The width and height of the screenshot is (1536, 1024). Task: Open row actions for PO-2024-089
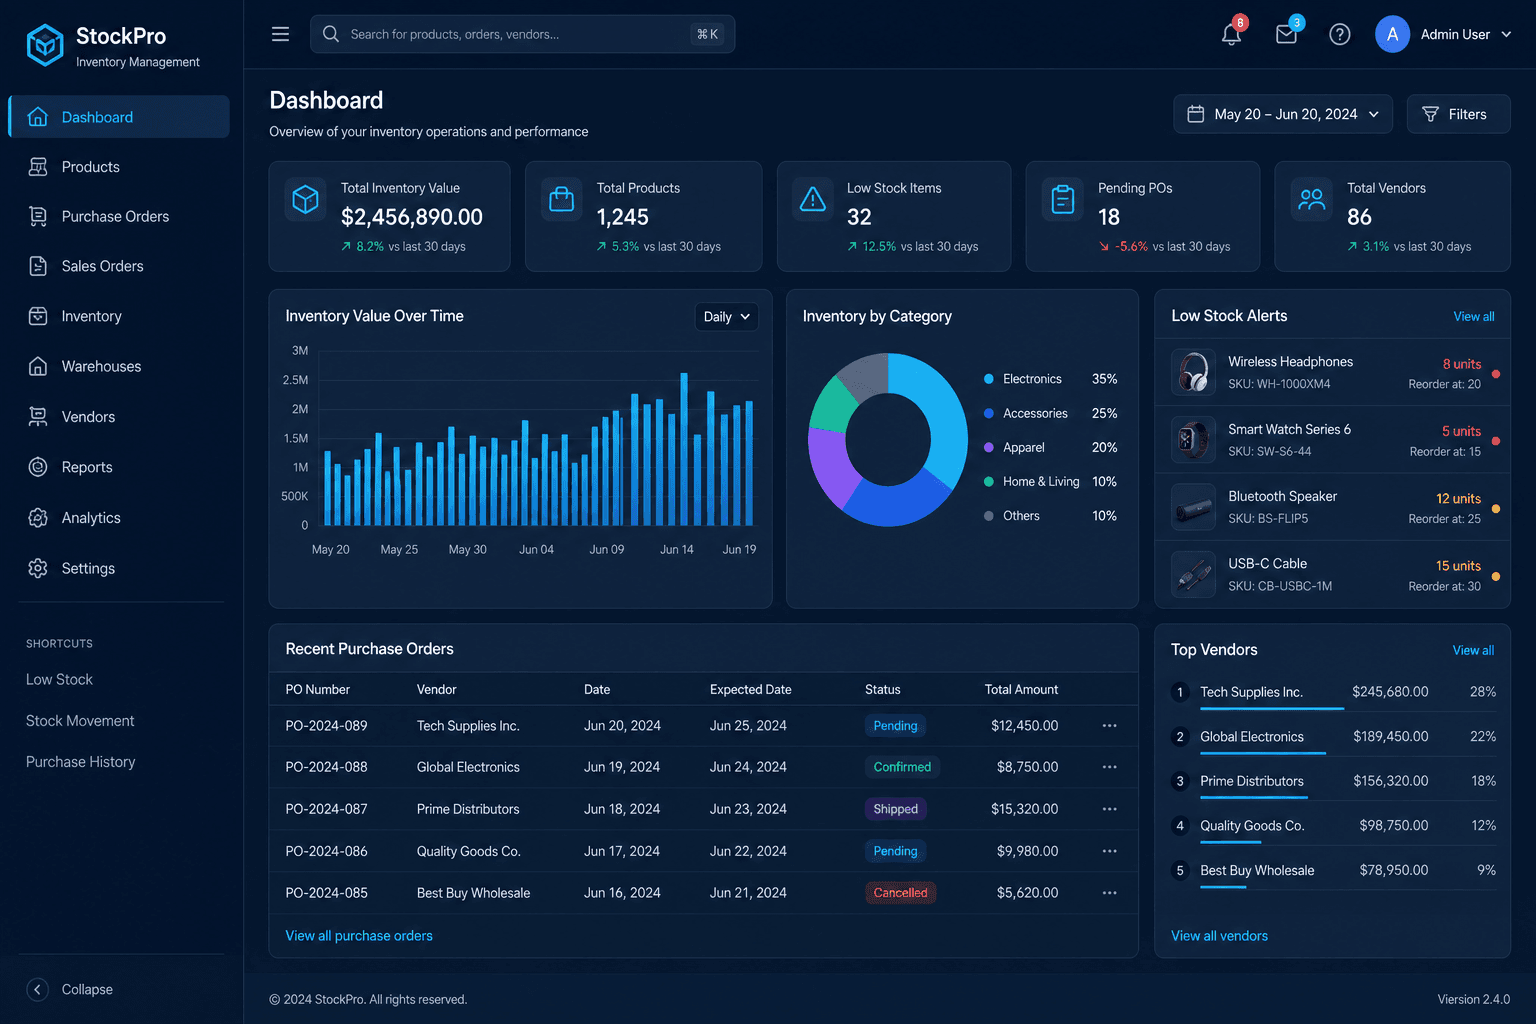[1109, 726]
